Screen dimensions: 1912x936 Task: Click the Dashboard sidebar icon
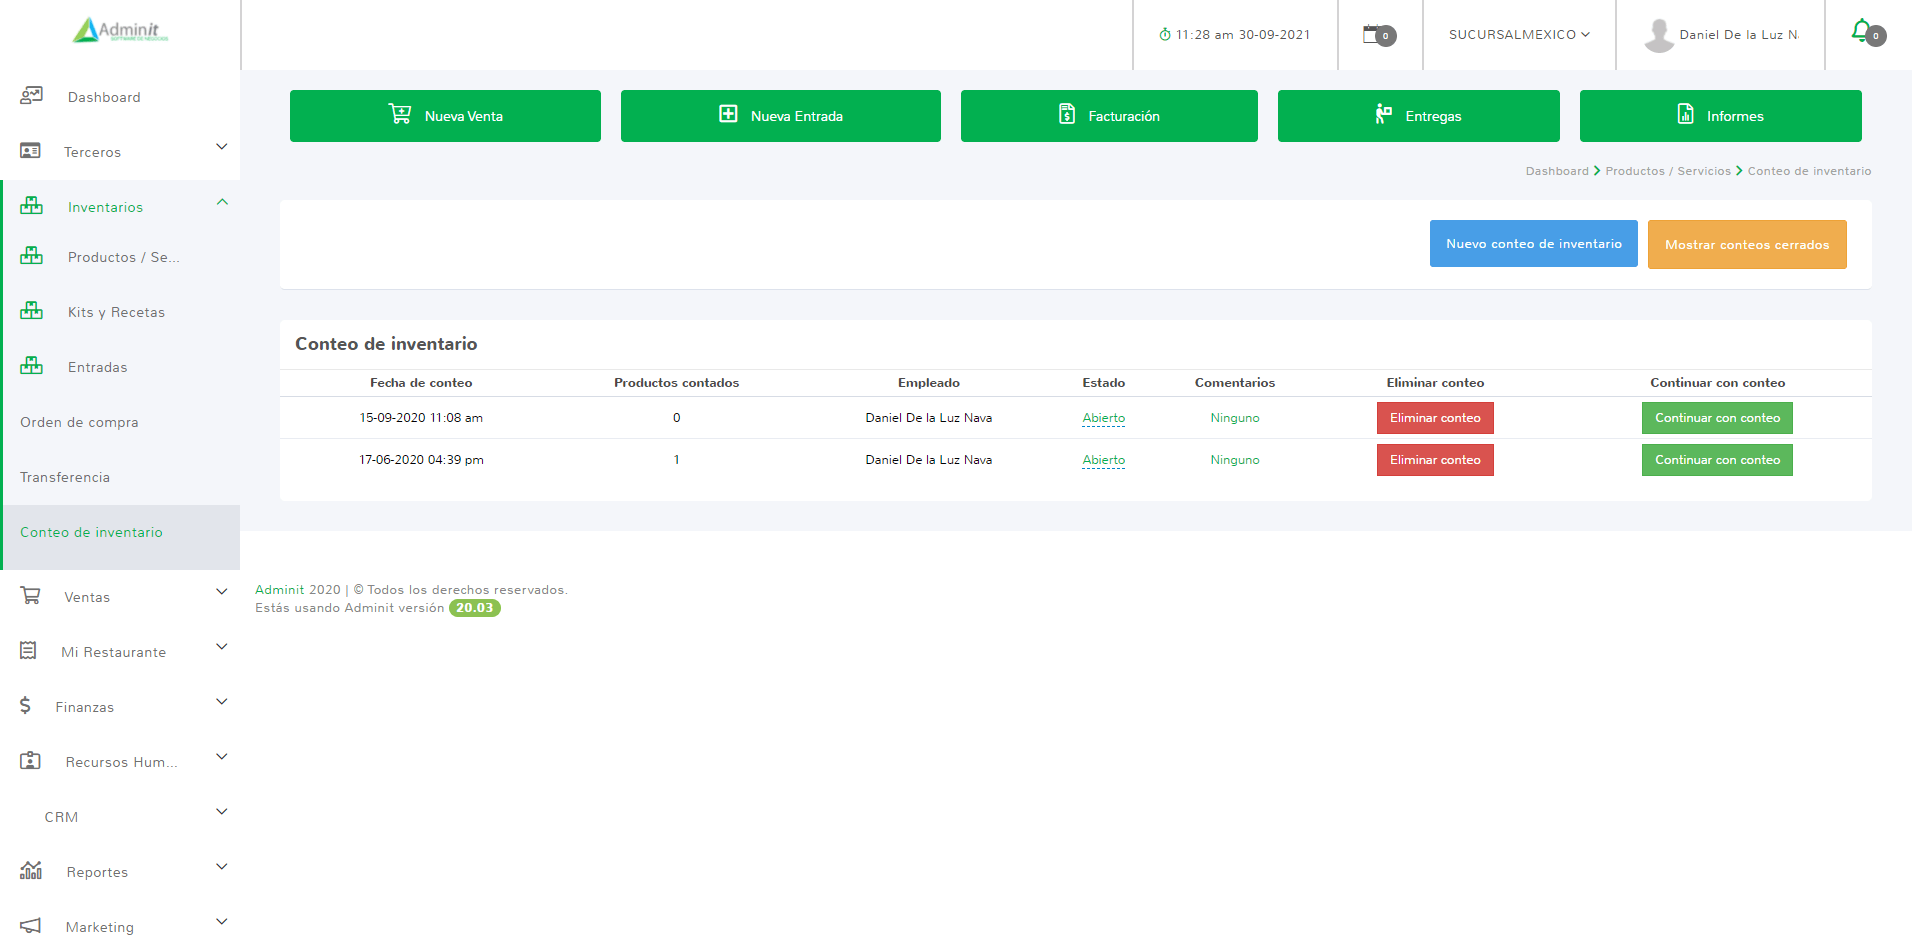(31, 96)
